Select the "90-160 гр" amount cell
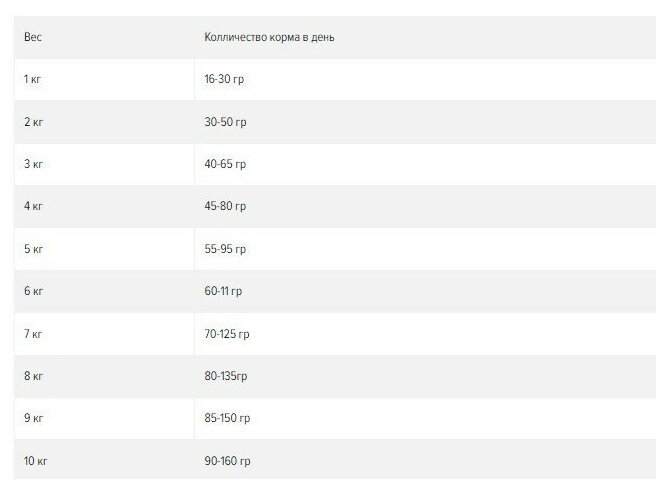666x489 pixels. (x=227, y=462)
